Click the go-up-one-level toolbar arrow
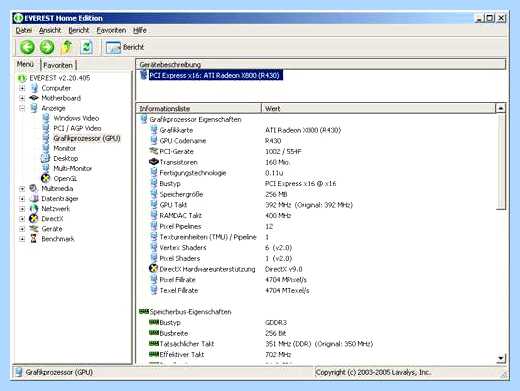This screenshot has width=520, height=391. coord(67,47)
